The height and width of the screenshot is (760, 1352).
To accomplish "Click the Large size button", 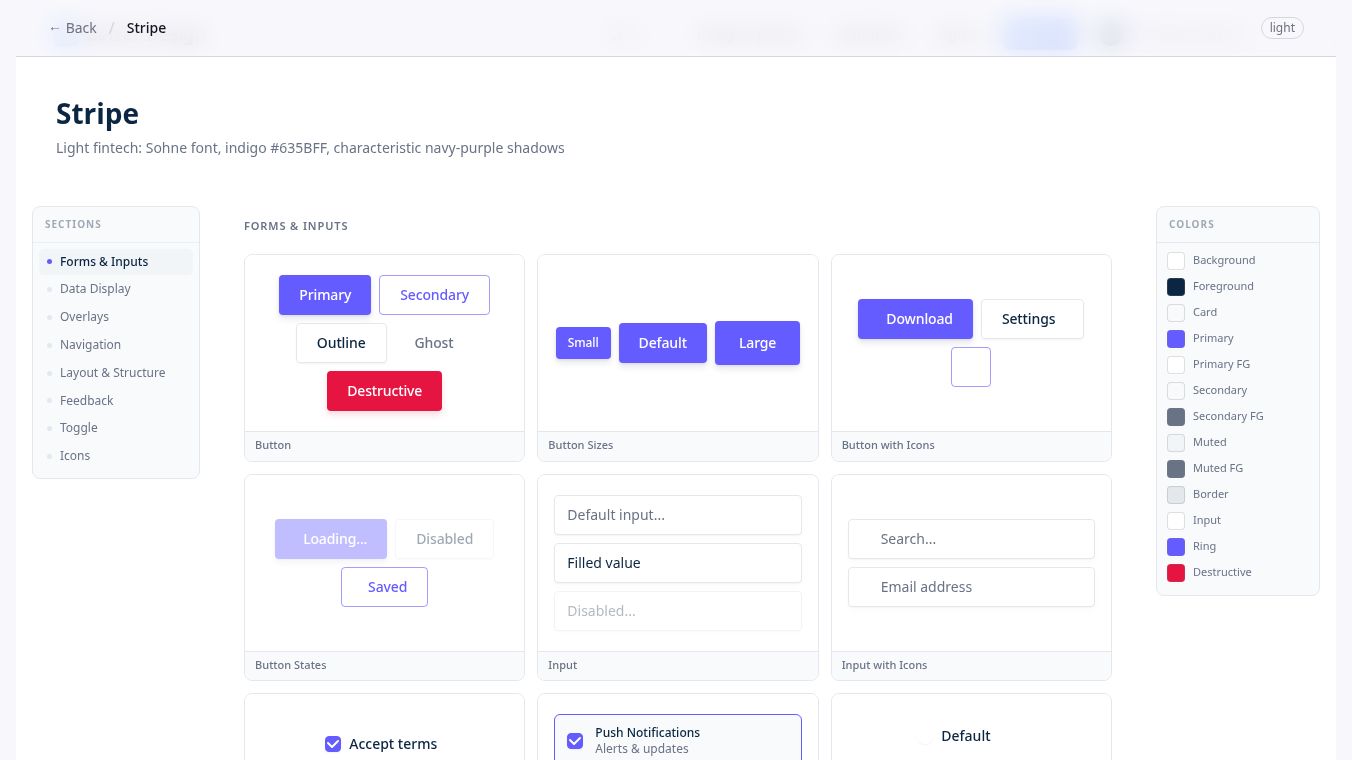I will point(757,343).
